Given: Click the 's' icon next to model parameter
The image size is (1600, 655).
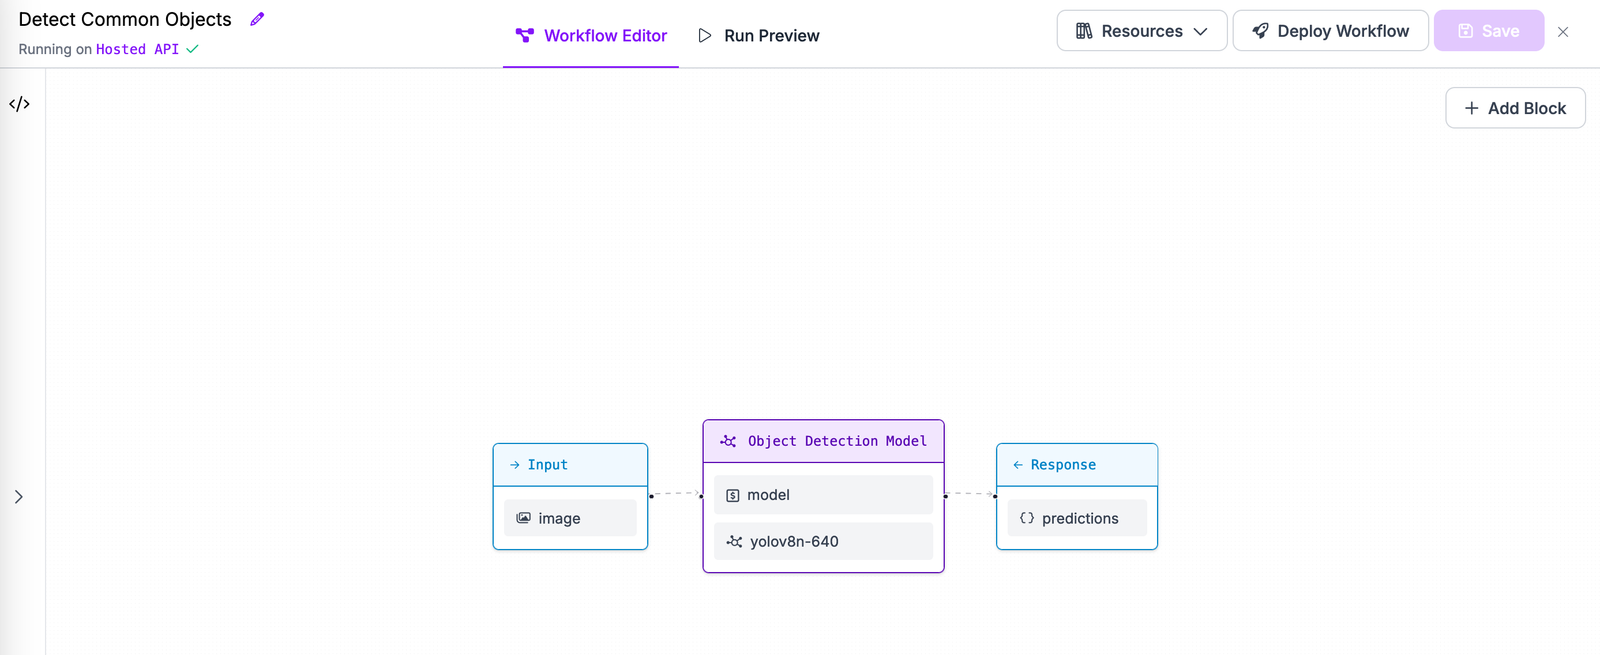Looking at the screenshot, I should (x=733, y=494).
